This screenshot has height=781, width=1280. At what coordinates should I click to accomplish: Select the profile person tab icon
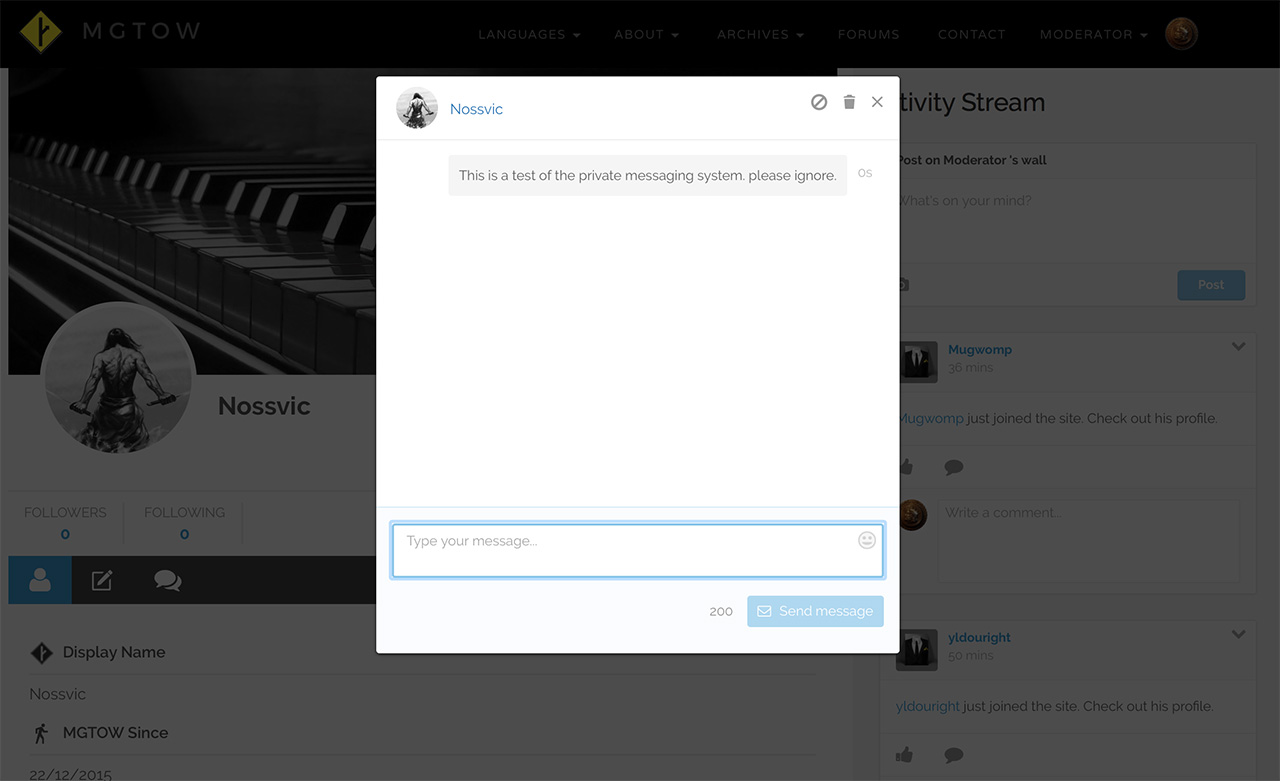(x=40, y=580)
